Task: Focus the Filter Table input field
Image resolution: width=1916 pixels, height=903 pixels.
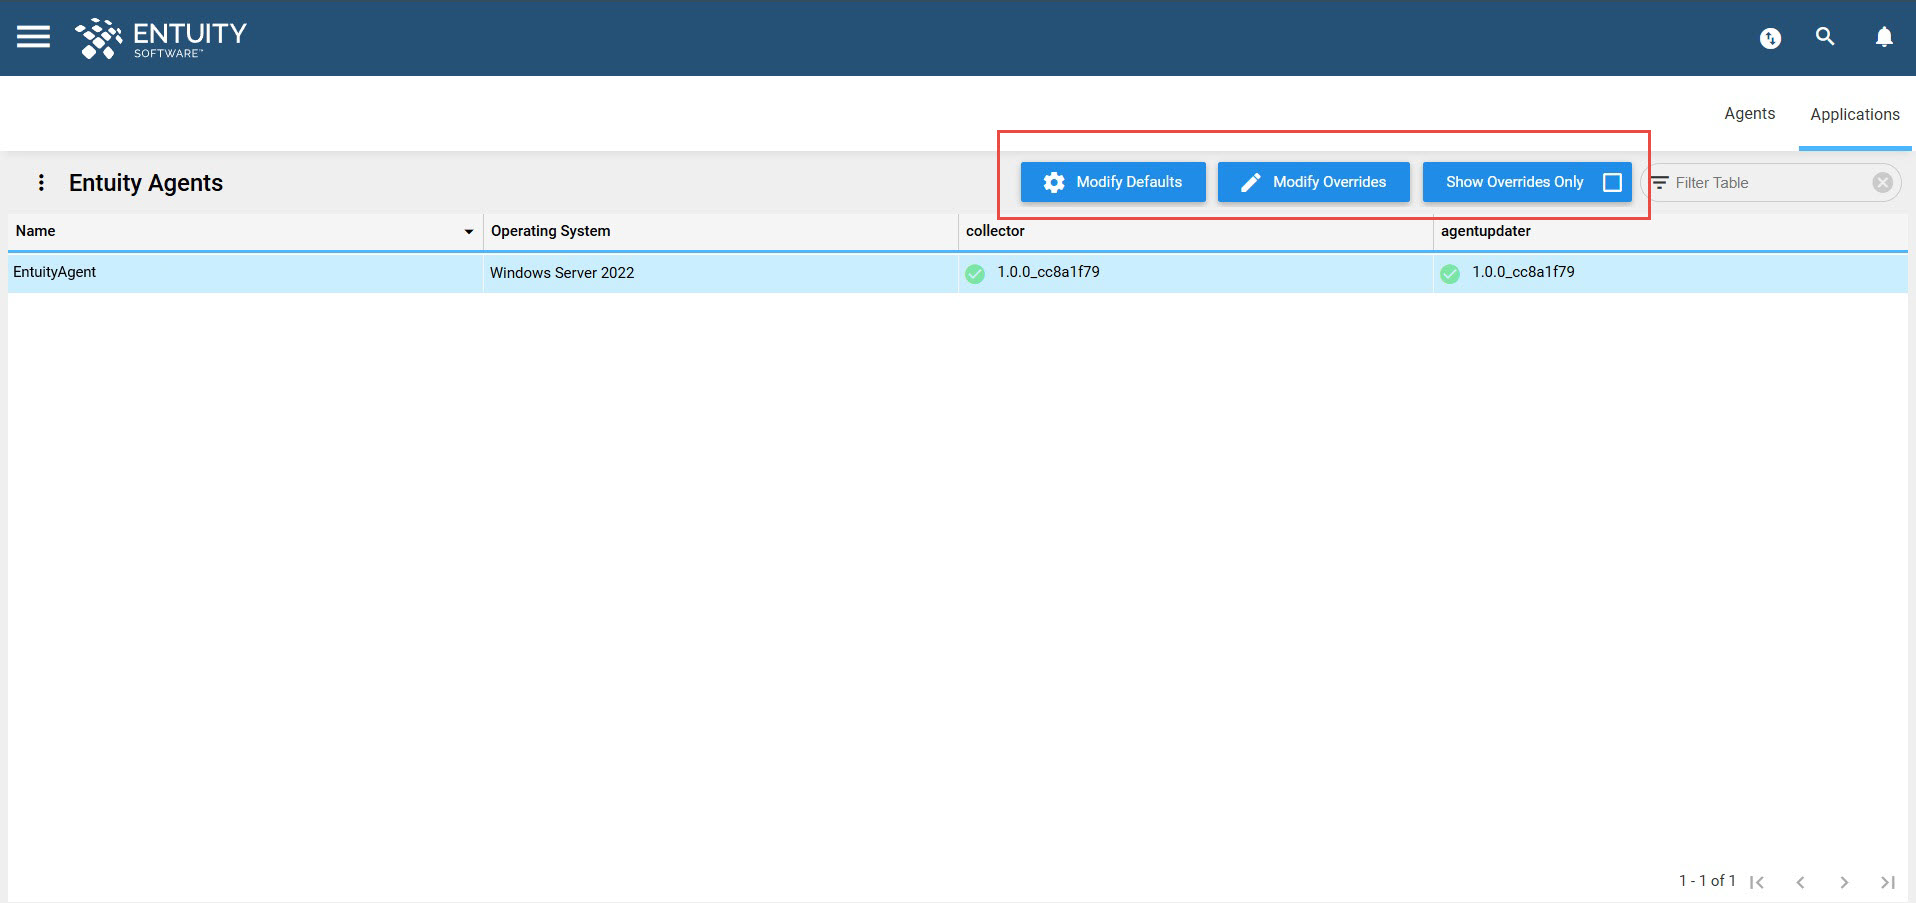Action: point(1768,183)
